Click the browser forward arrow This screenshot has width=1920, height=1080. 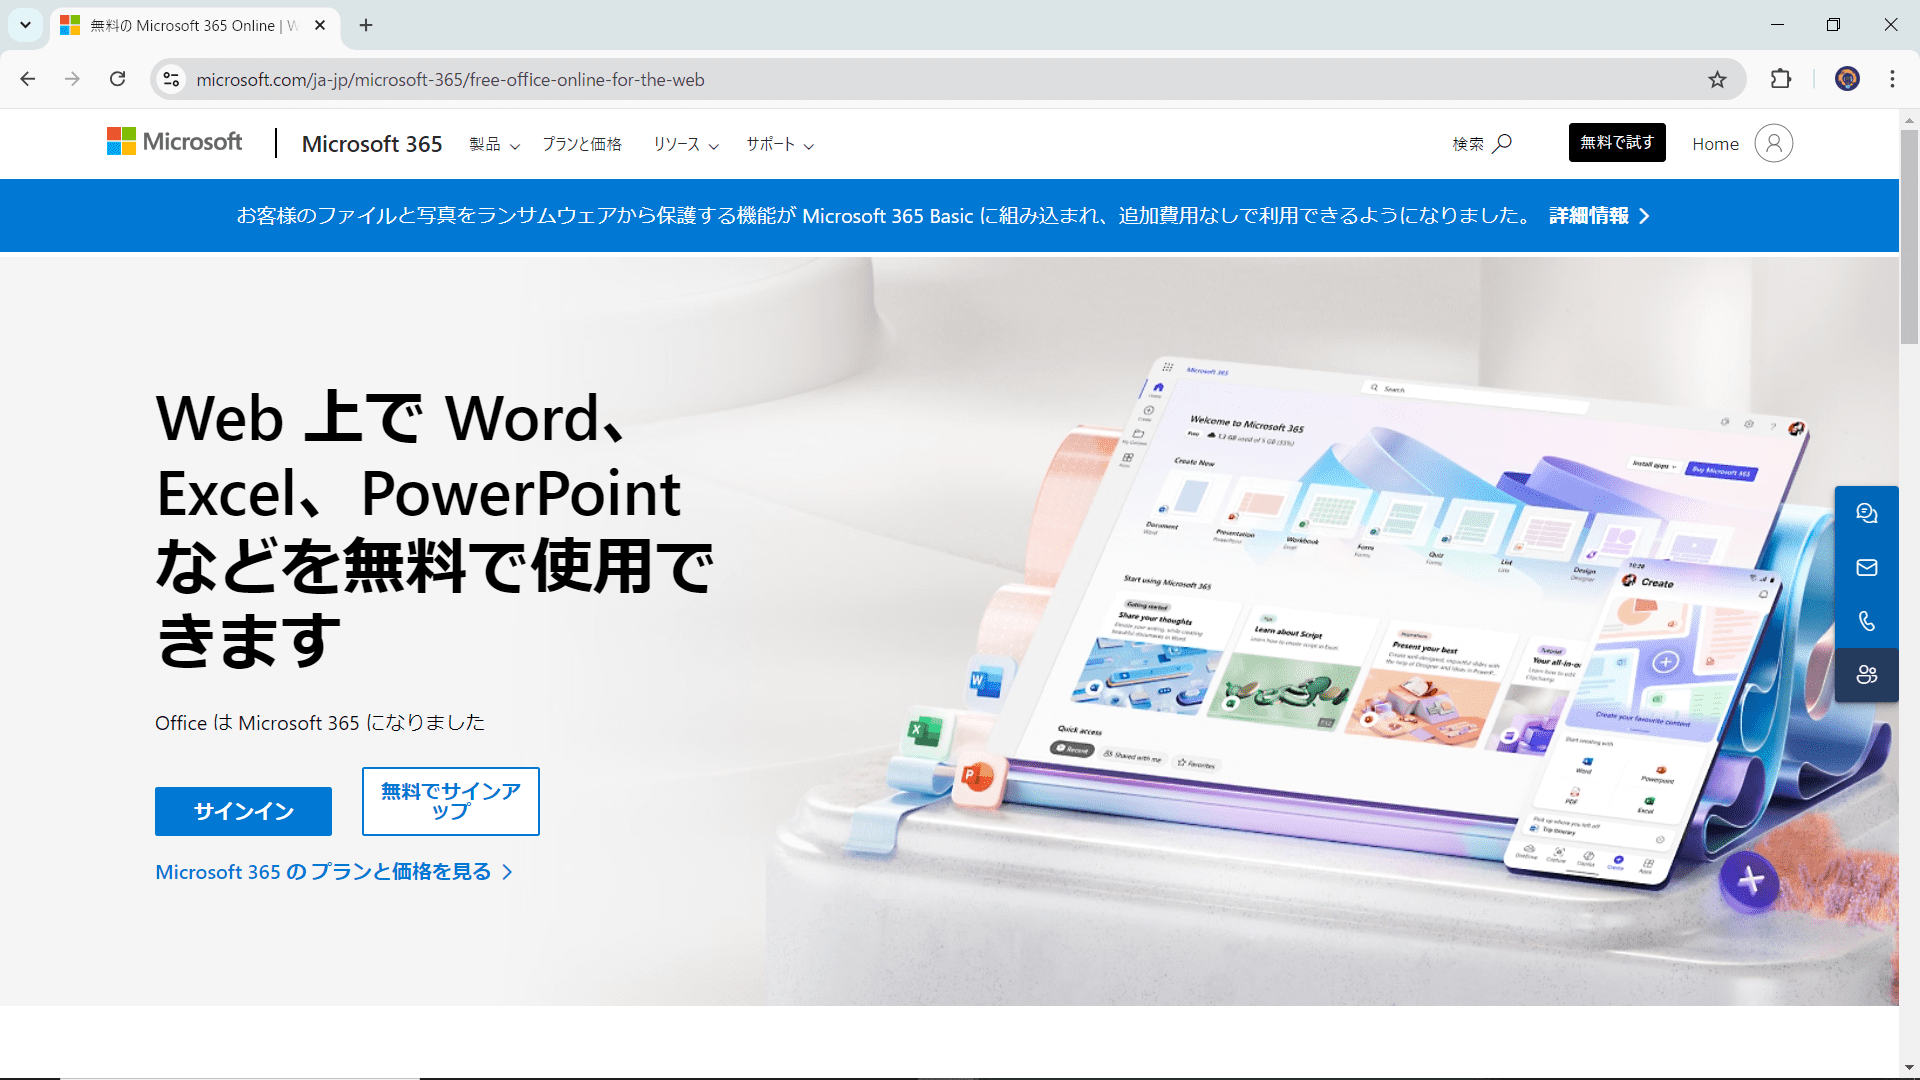[x=72, y=79]
